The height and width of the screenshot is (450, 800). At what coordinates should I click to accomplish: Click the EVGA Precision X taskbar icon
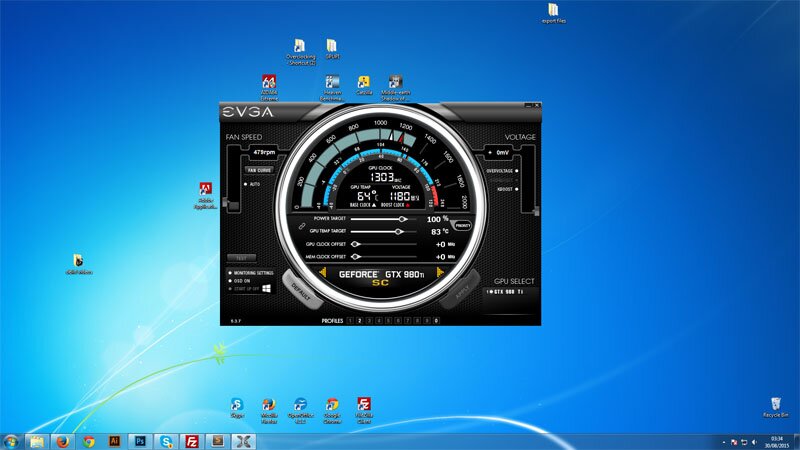[x=244, y=441]
